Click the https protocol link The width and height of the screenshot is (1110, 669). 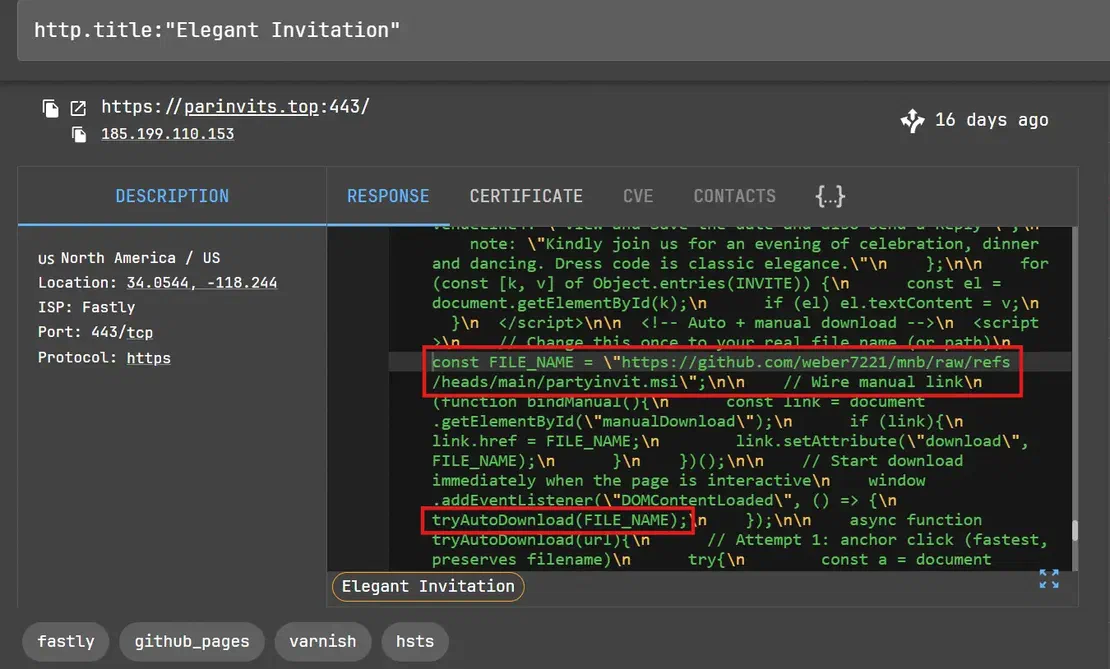[x=149, y=358]
